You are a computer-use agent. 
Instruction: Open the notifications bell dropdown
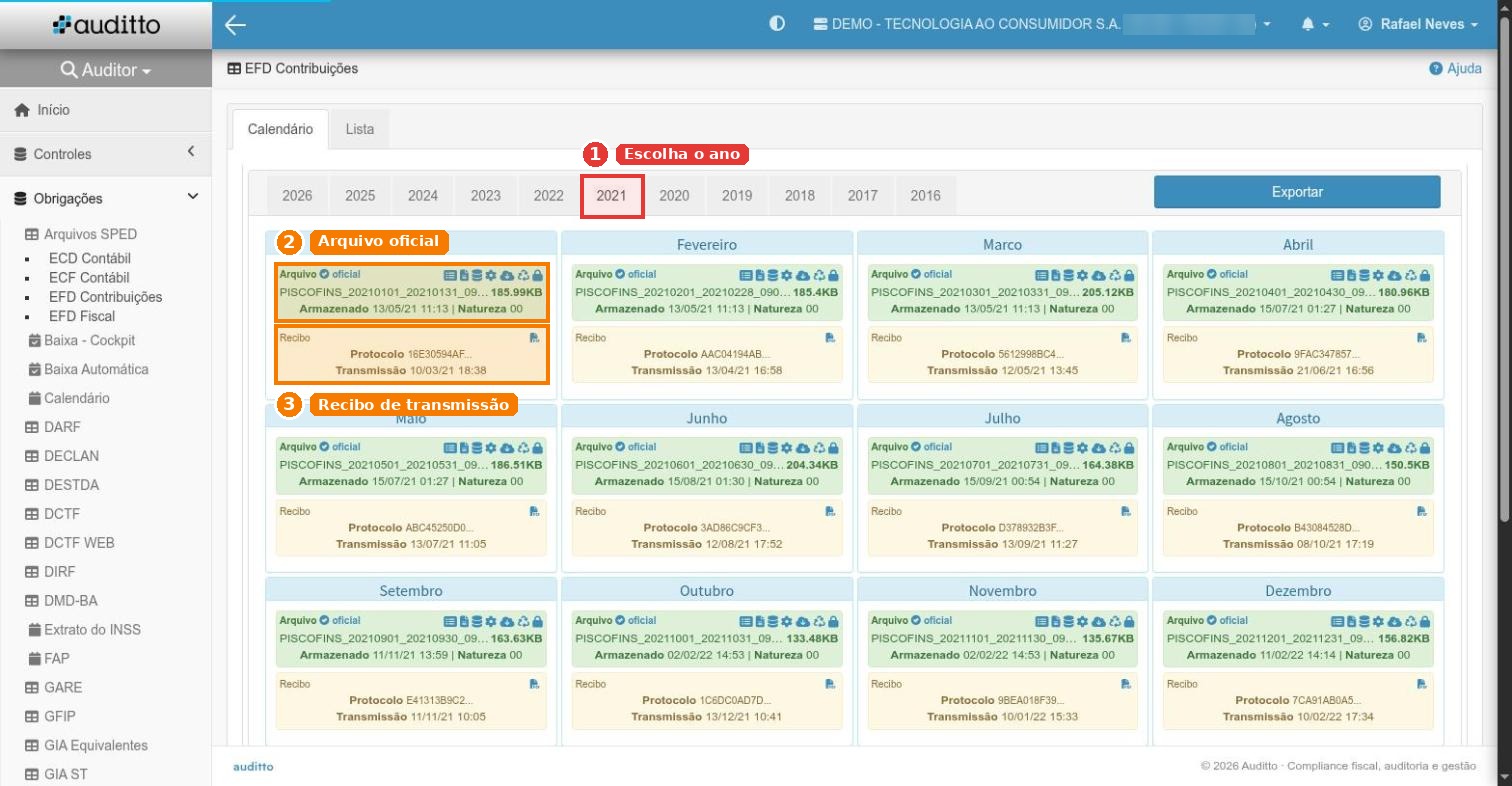coord(1315,24)
